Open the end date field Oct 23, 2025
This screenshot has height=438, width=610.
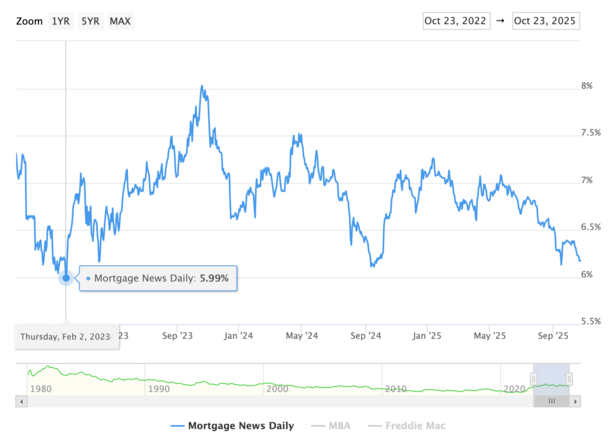point(545,20)
